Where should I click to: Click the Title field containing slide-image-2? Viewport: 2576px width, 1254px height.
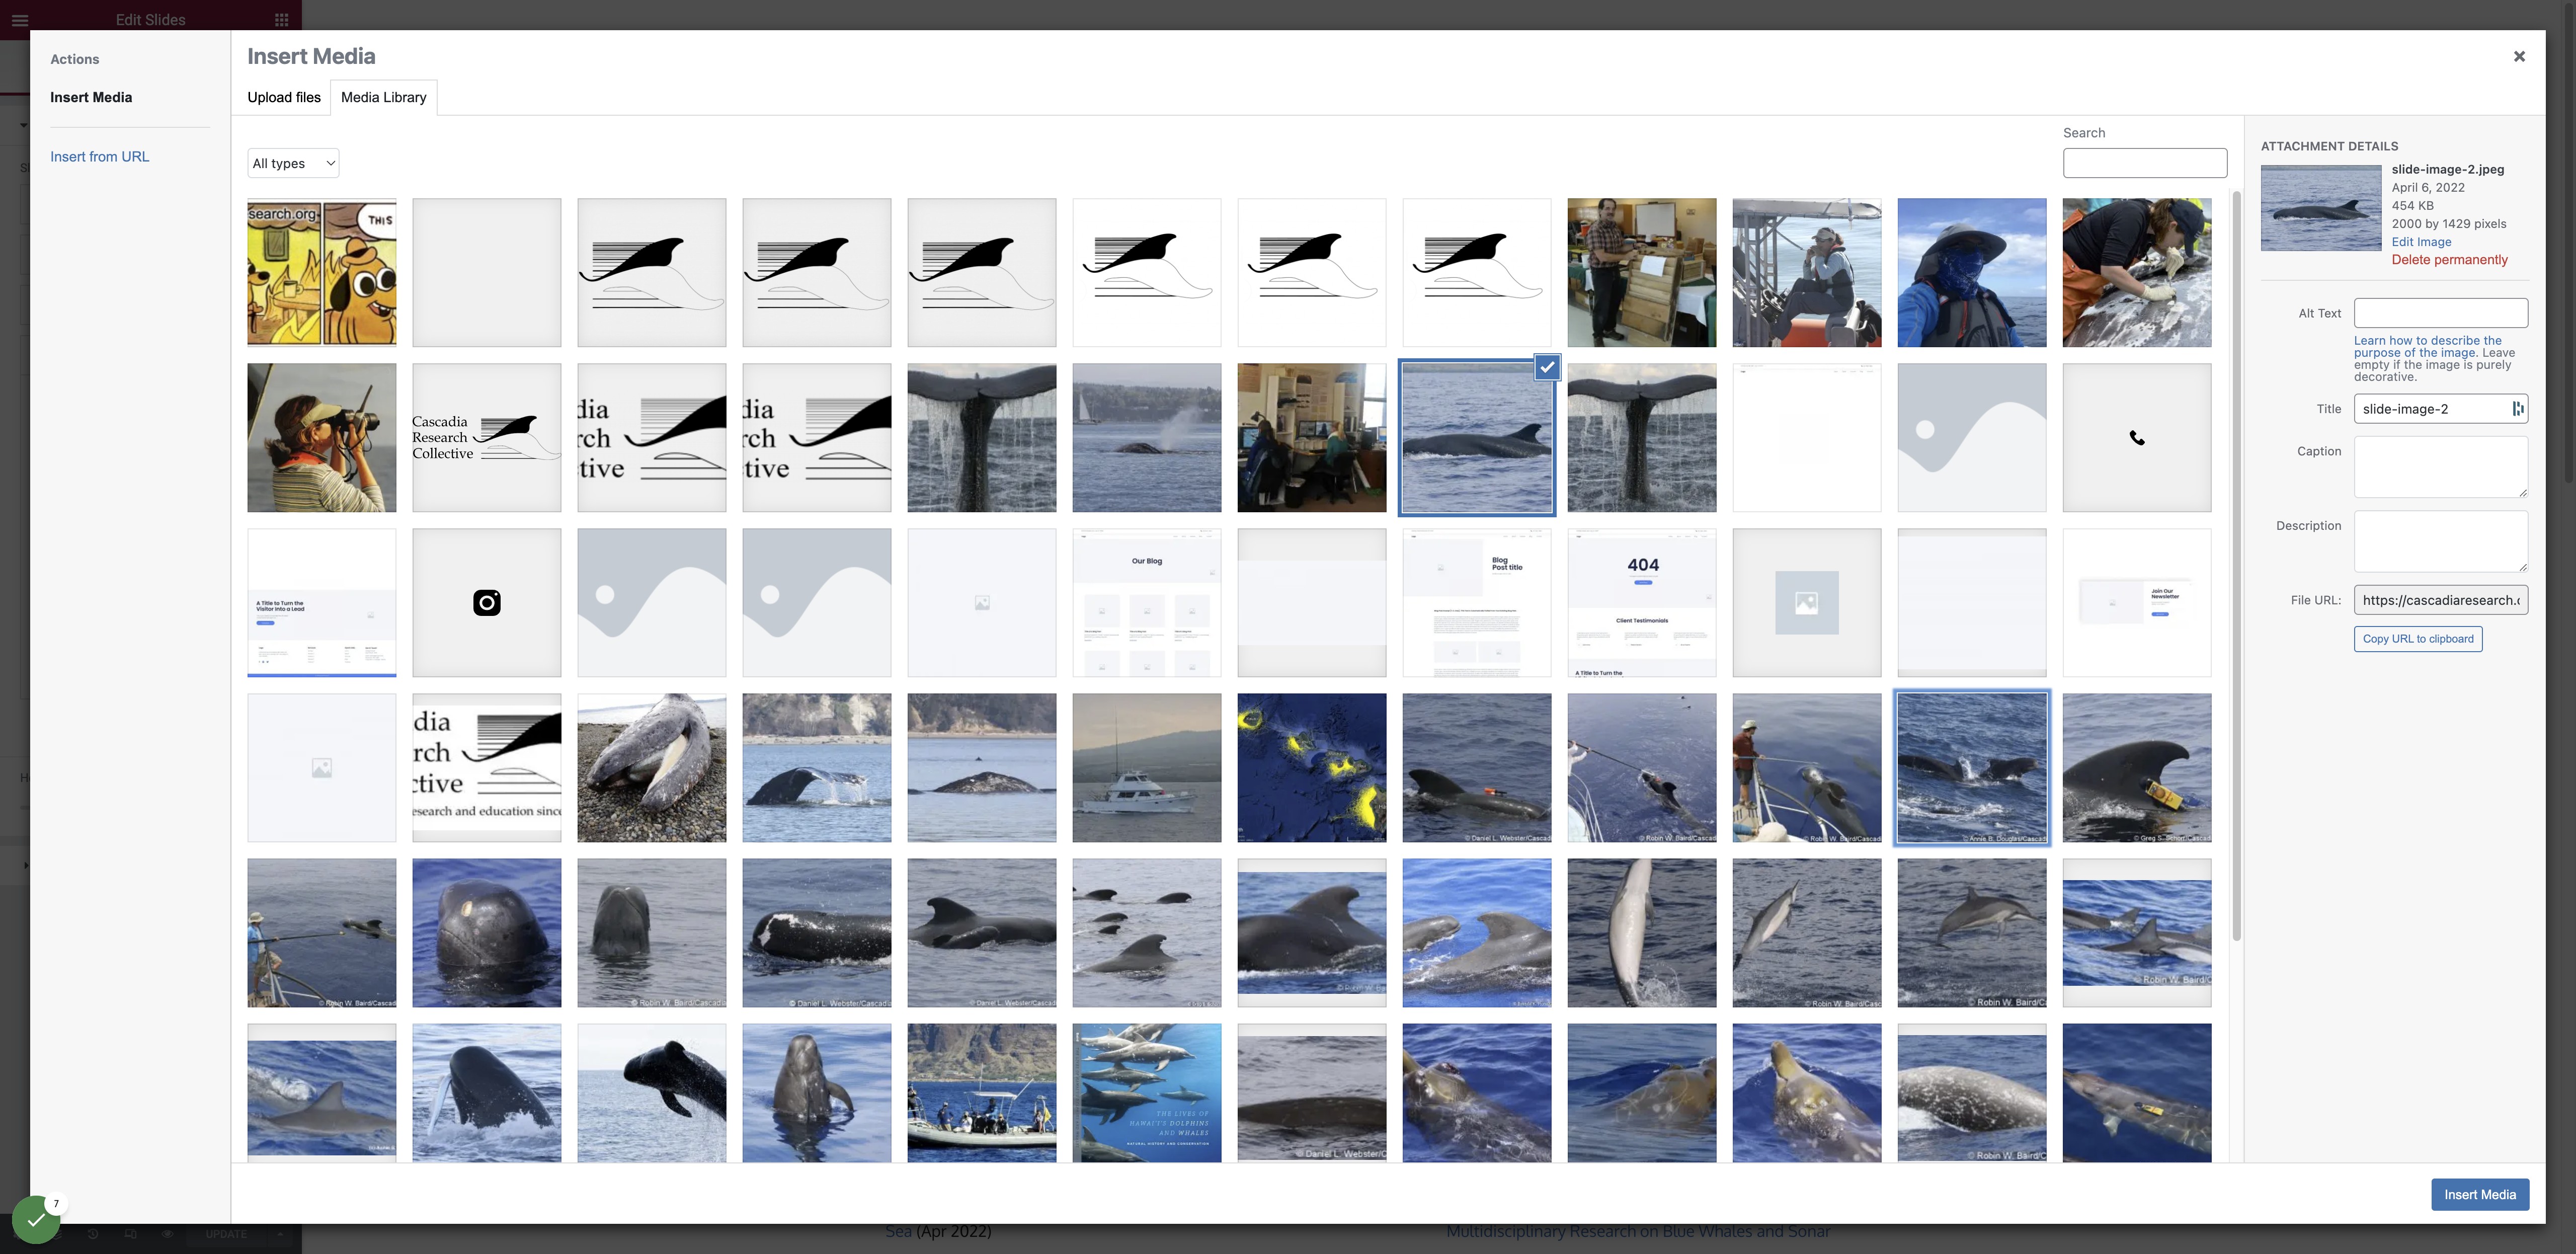click(2440, 409)
